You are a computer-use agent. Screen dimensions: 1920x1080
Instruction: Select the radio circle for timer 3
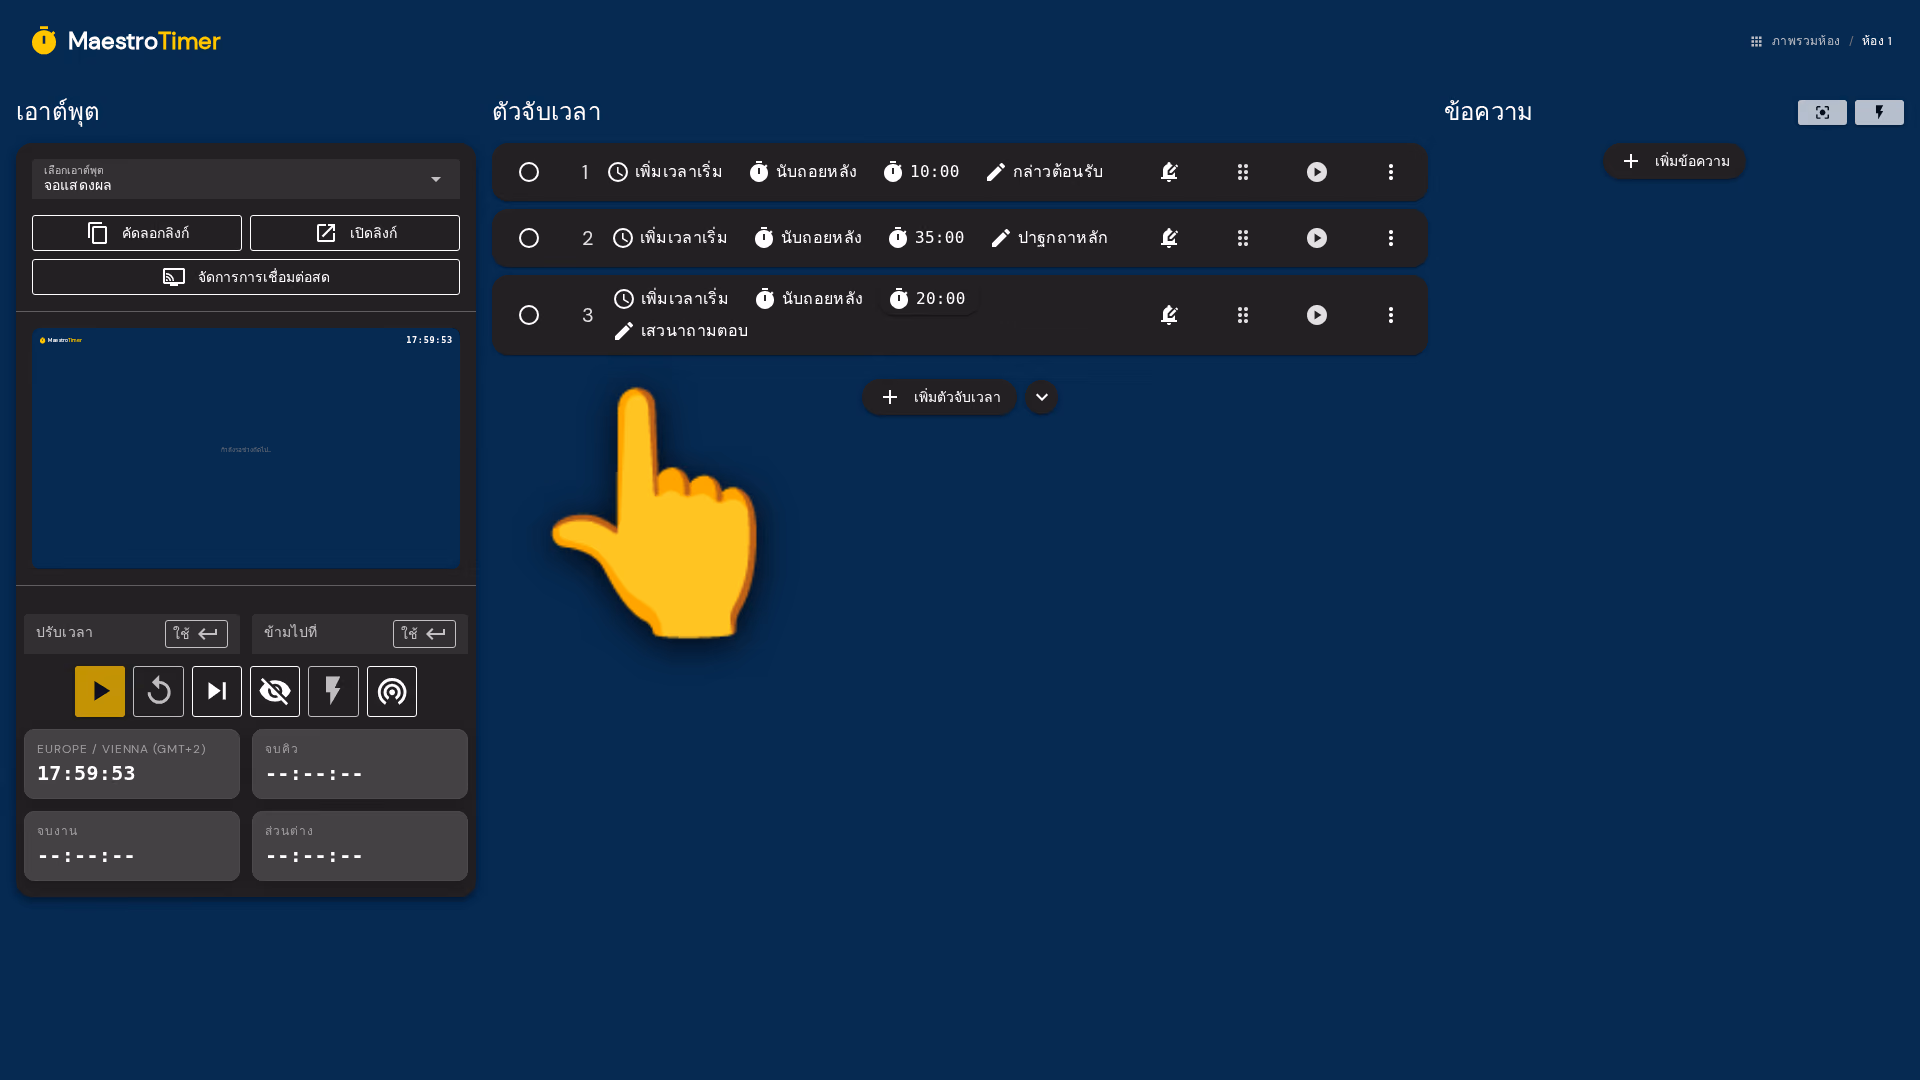point(529,315)
